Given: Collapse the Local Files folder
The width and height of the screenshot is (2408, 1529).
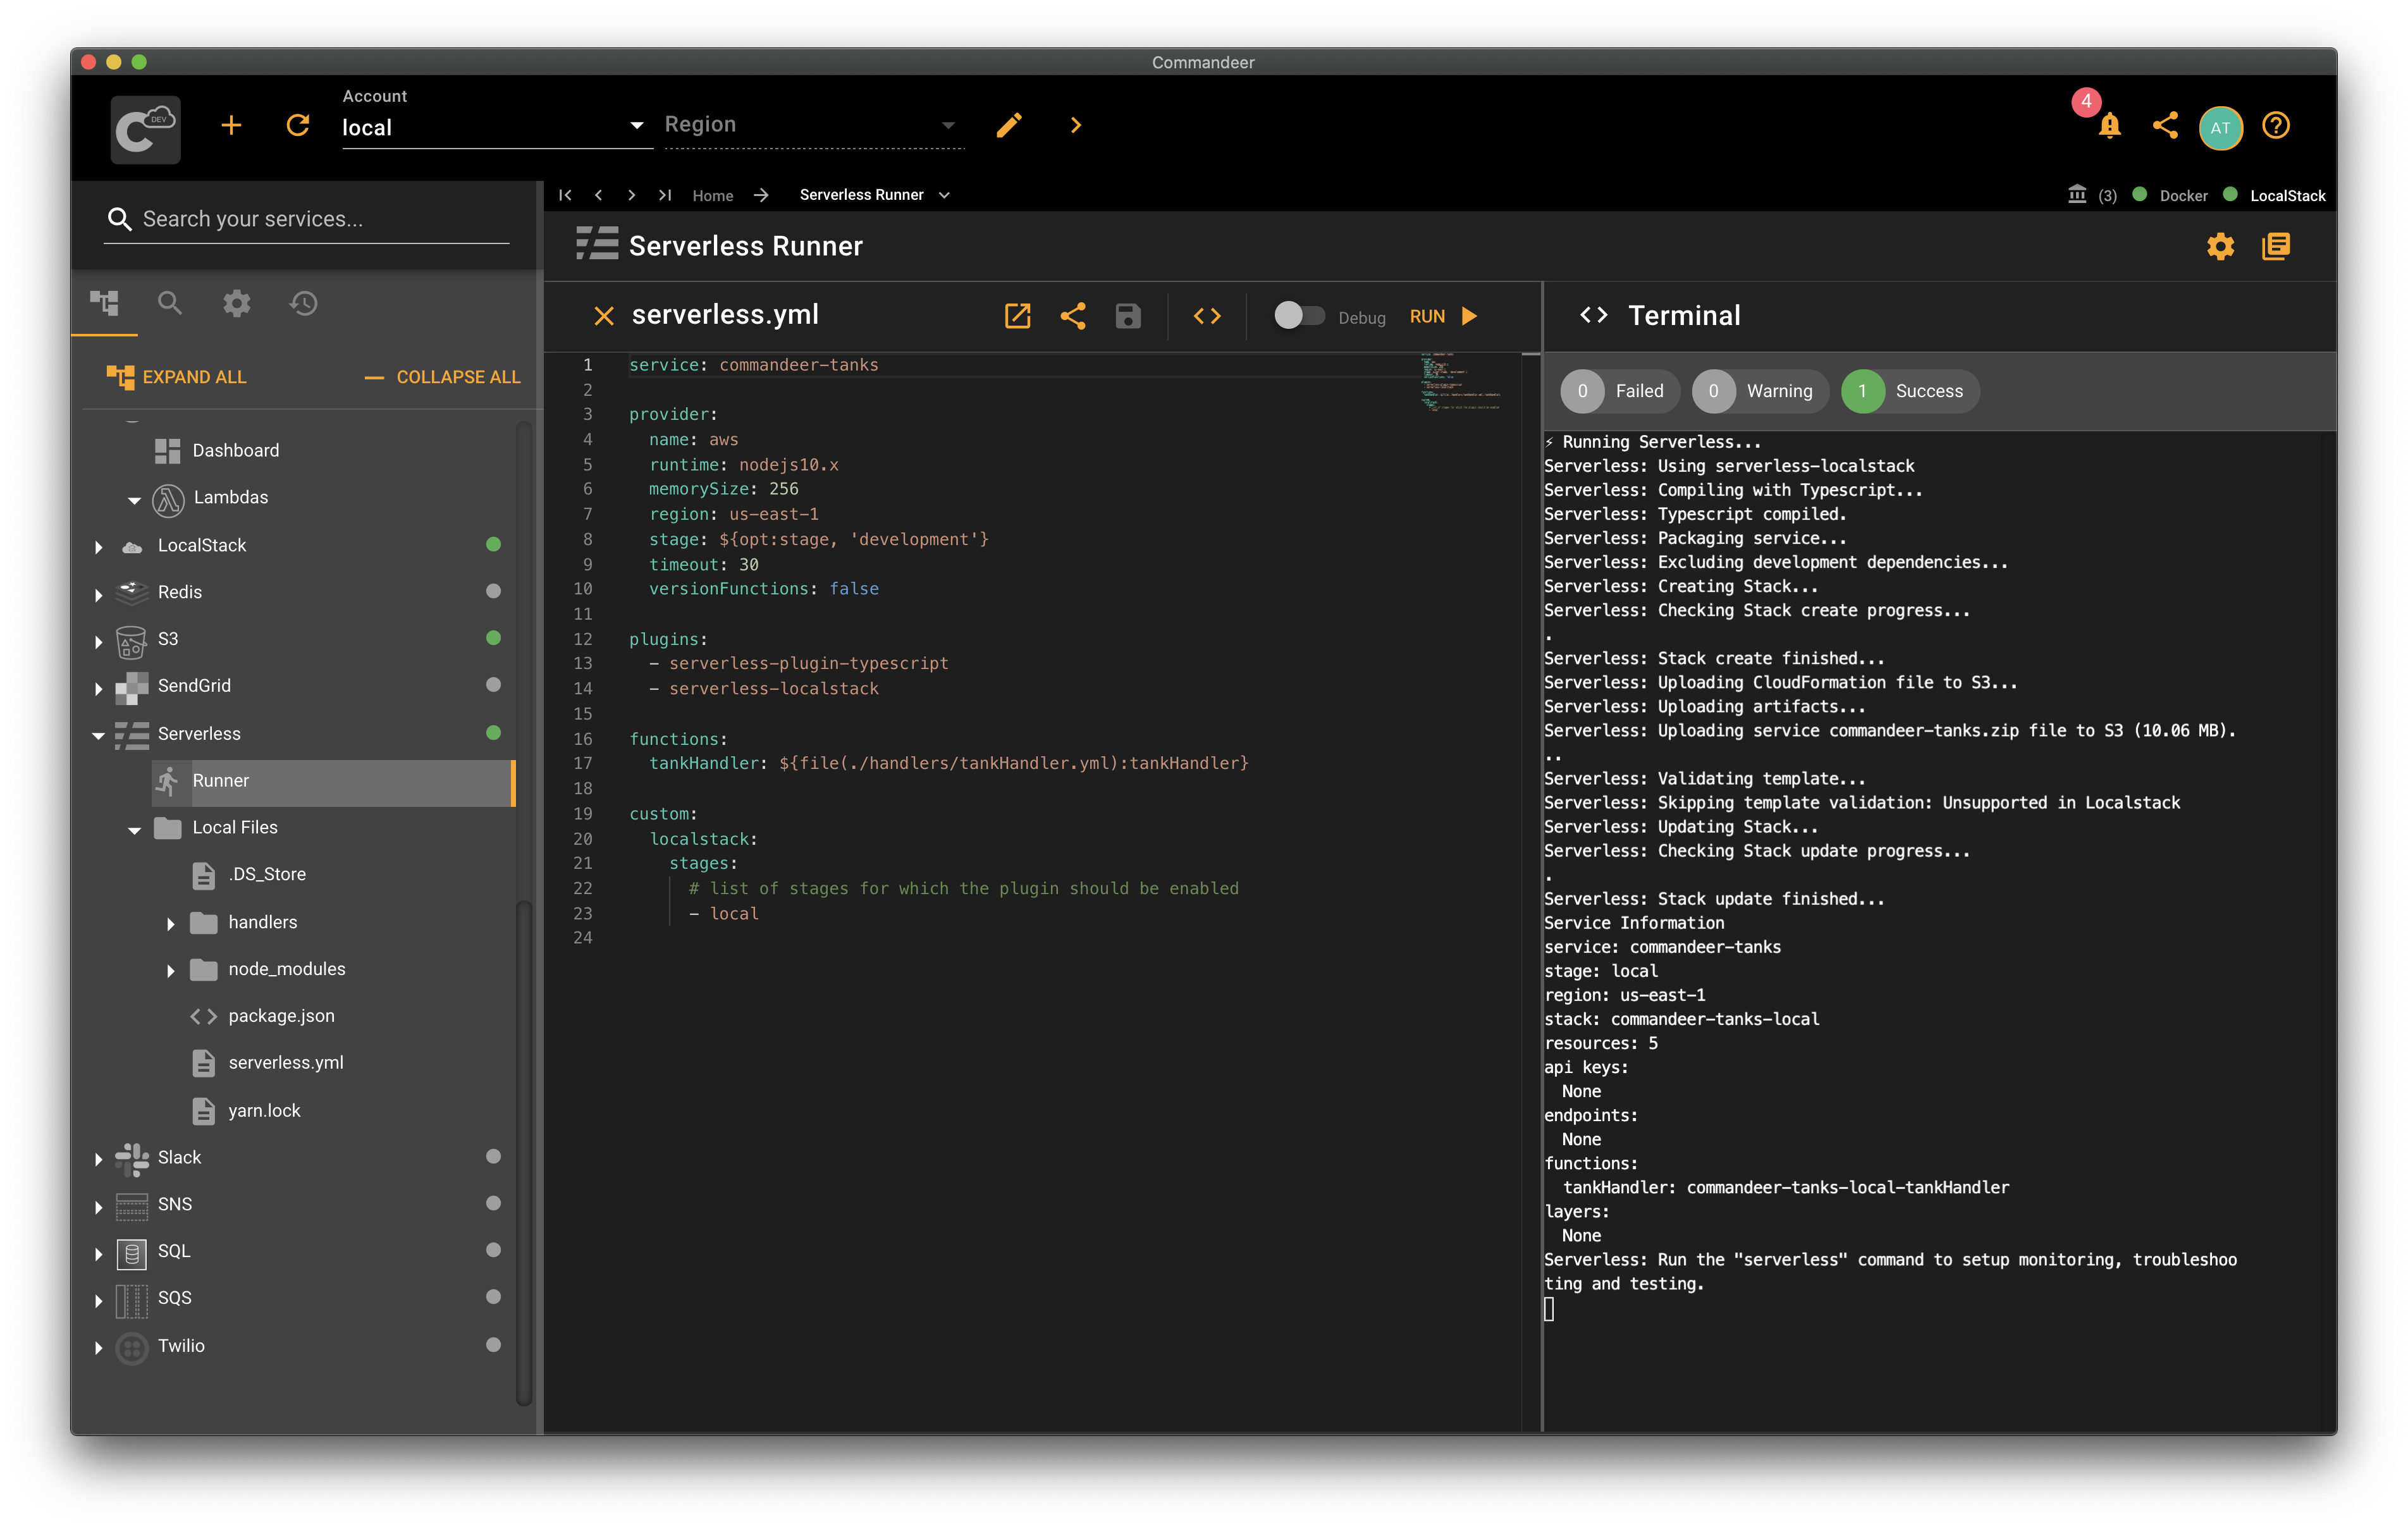Looking at the screenshot, I should pyautogui.click(x=134, y=830).
